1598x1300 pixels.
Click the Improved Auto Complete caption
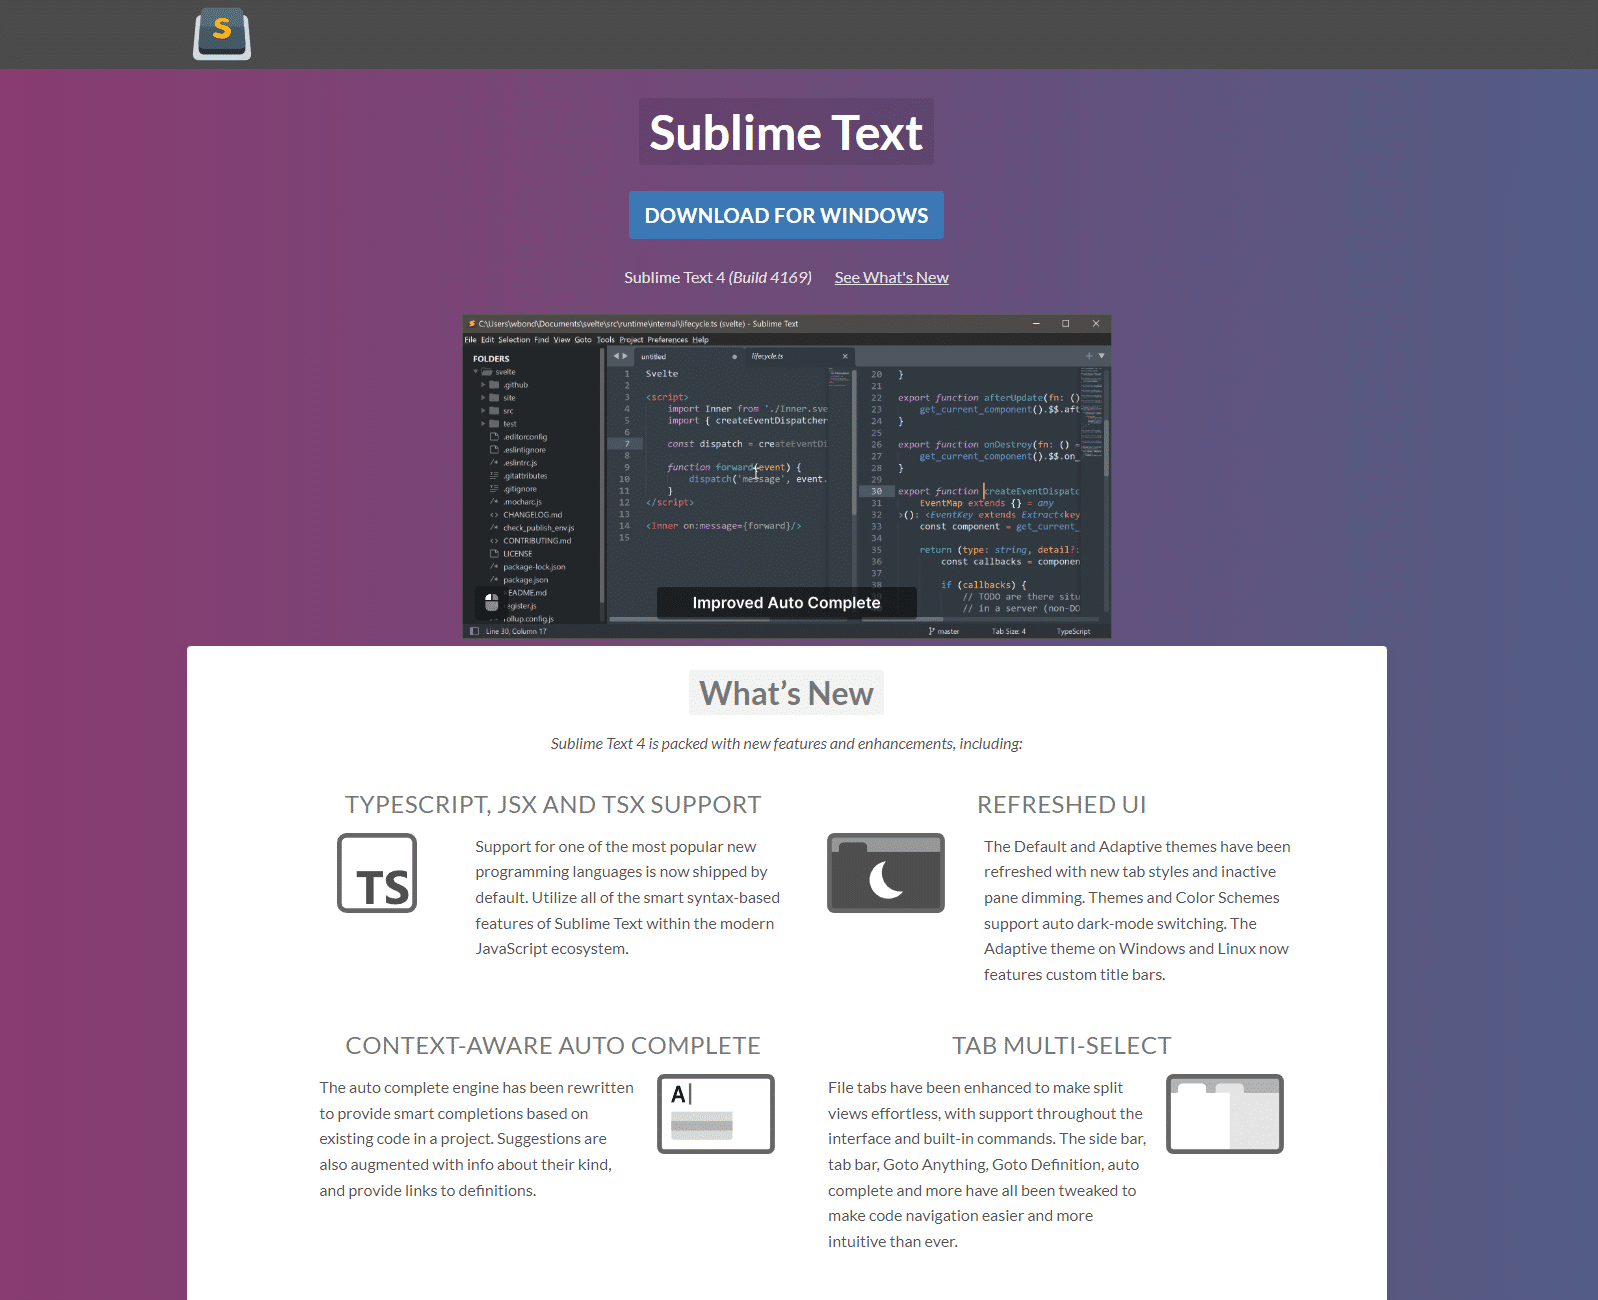787,602
